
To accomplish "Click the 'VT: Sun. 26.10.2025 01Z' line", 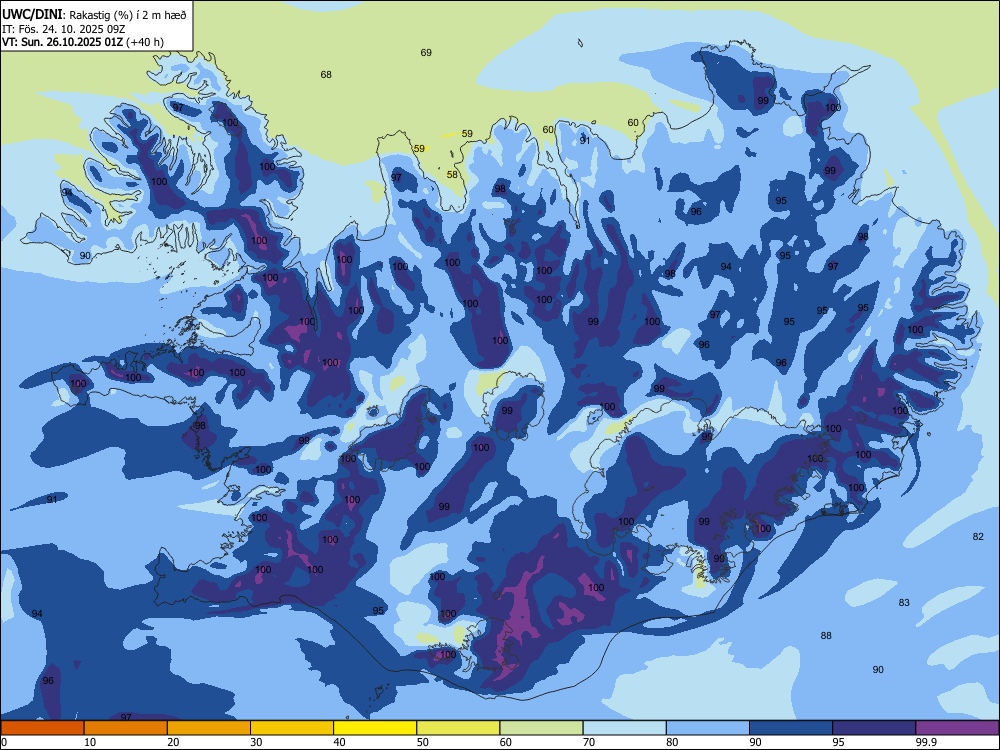I will (x=62, y=42).
